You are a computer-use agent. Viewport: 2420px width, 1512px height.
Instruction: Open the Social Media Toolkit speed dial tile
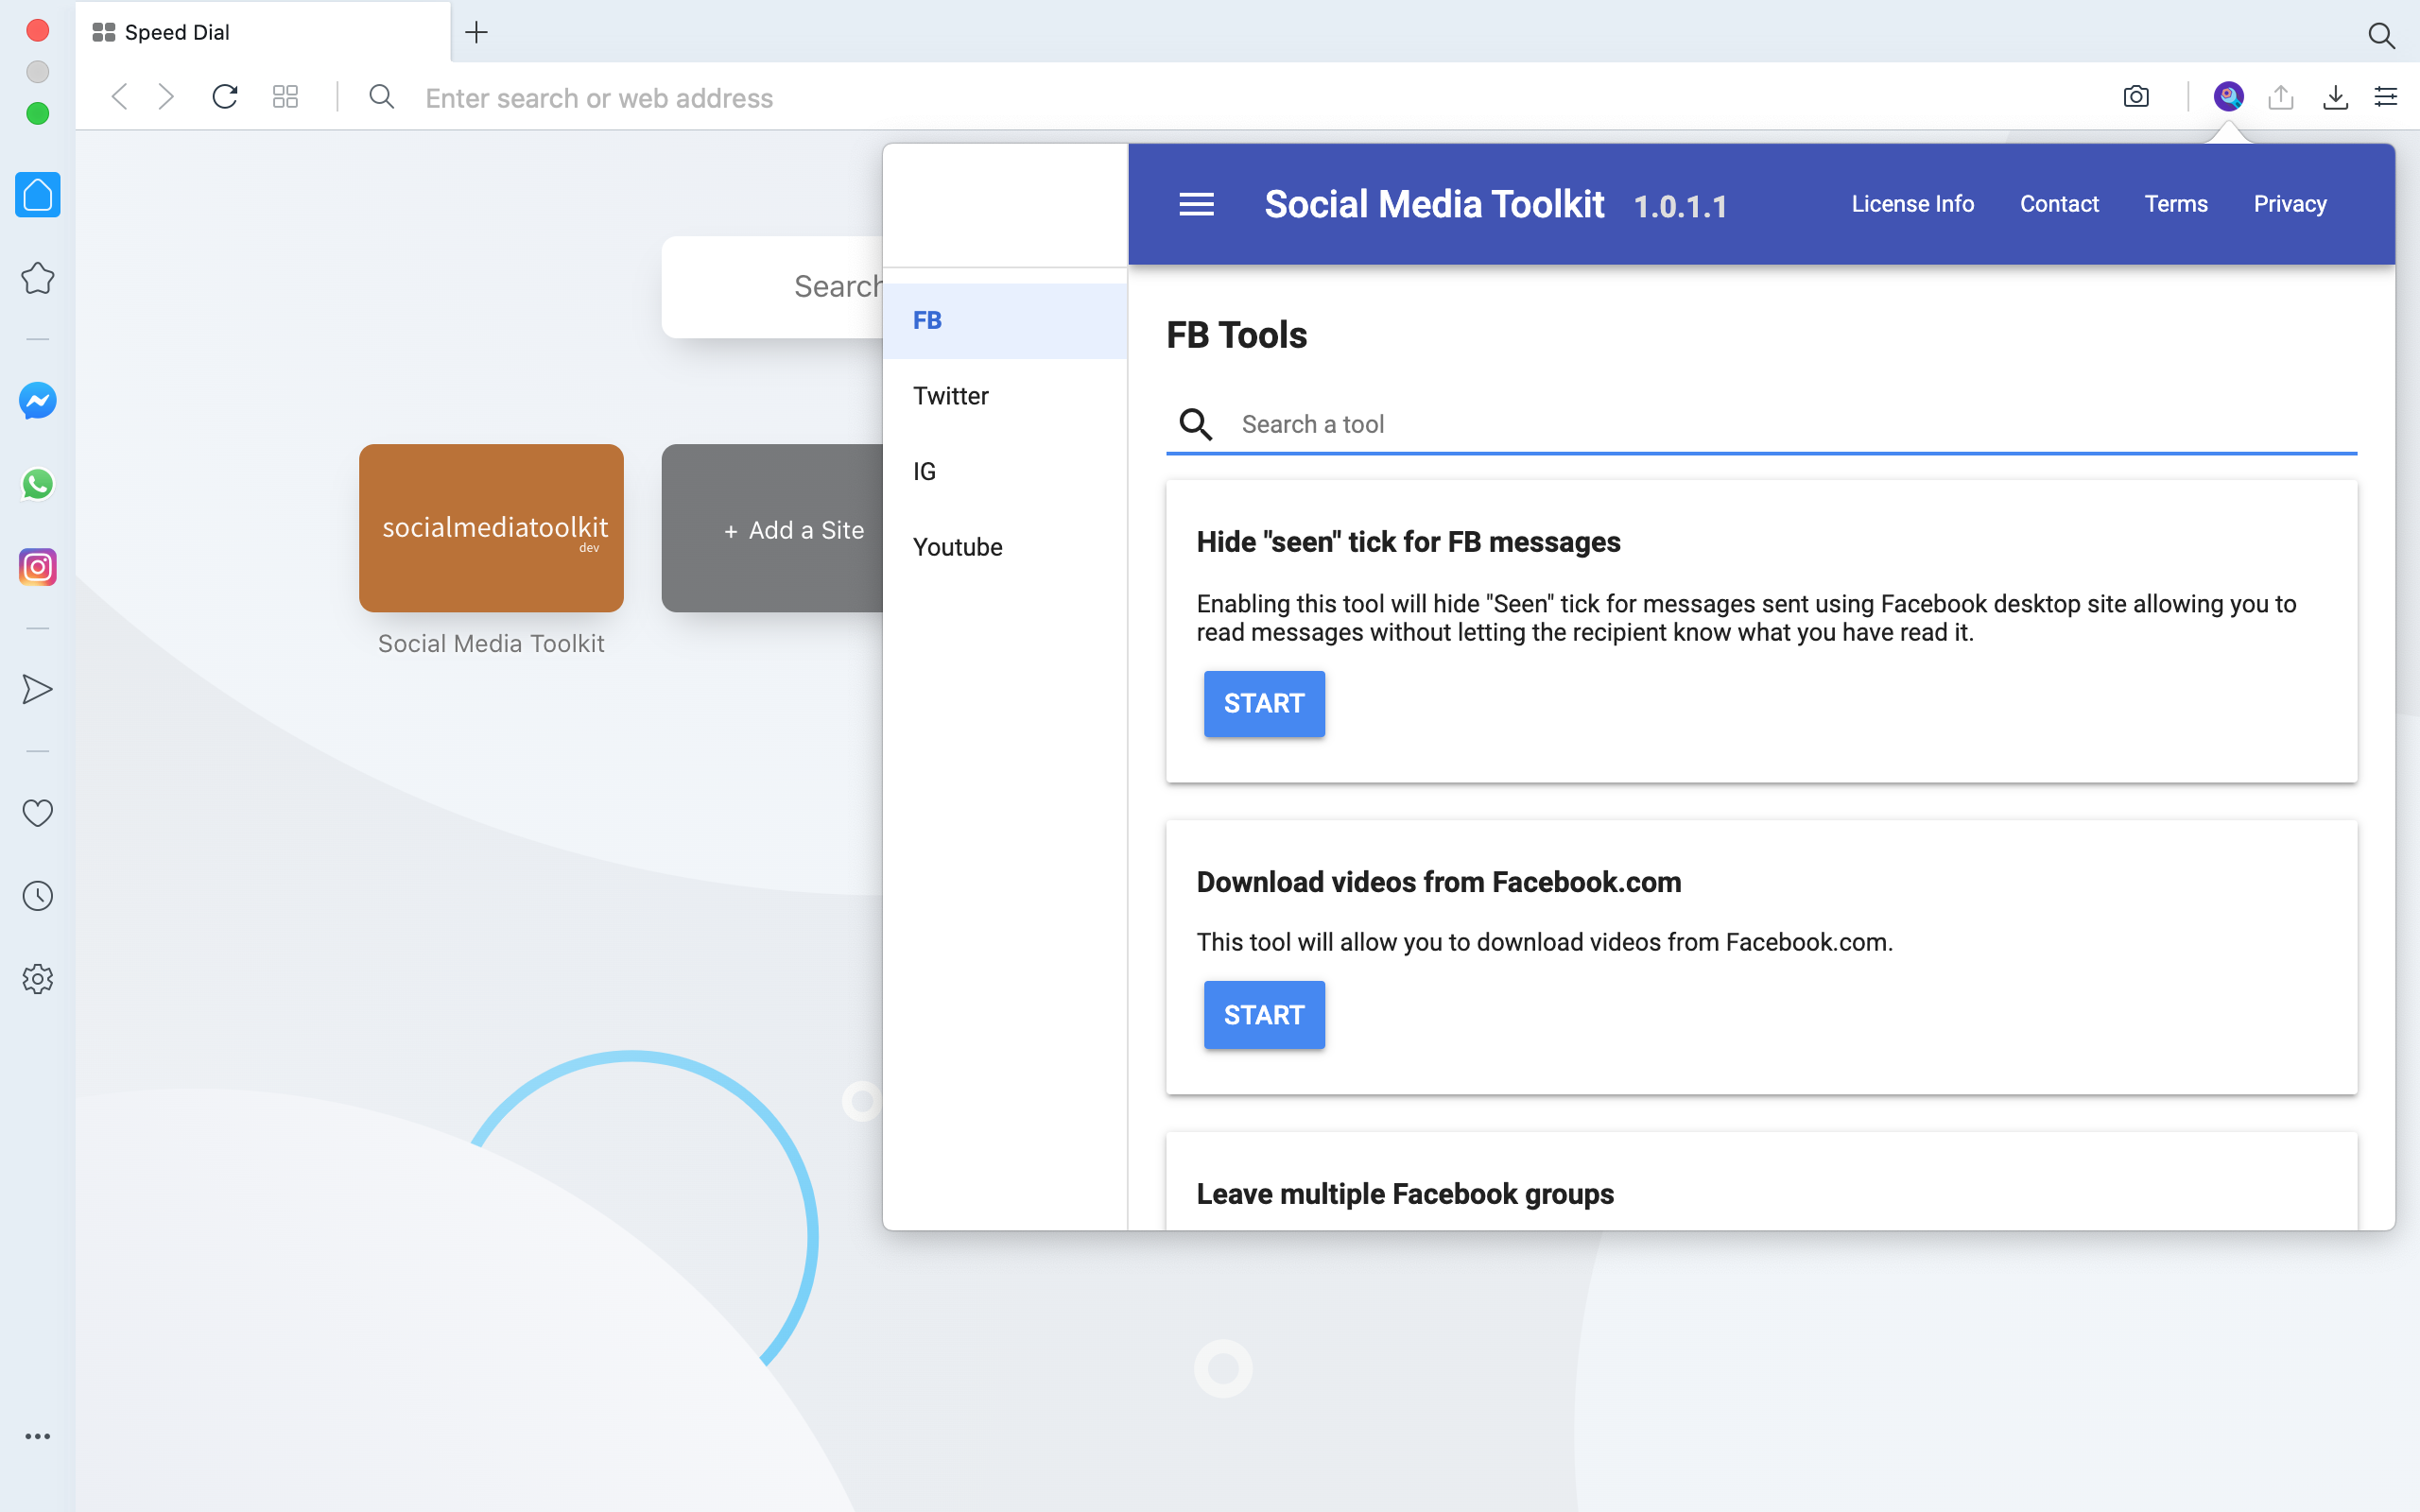tap(491, 528)
